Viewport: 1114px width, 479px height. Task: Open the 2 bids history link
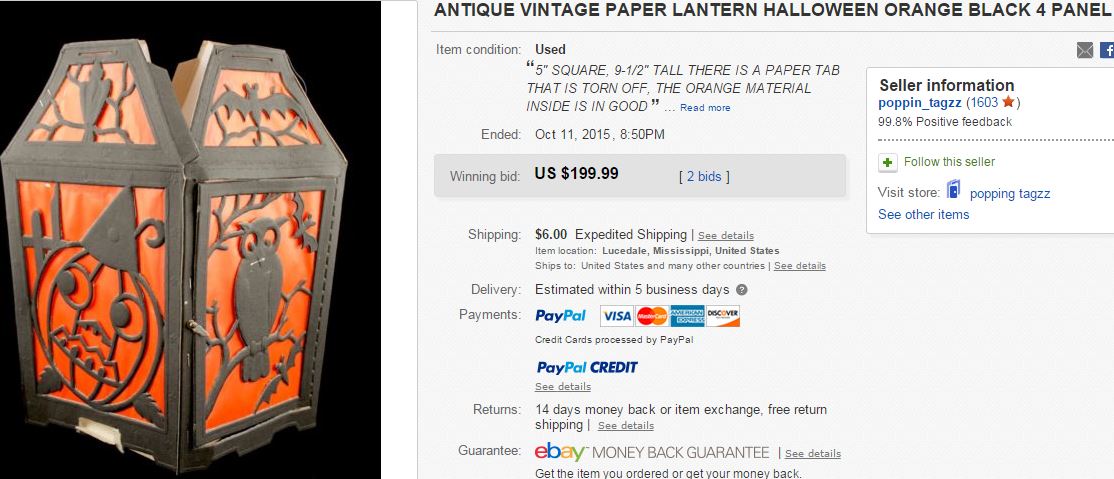coord(704,176)
